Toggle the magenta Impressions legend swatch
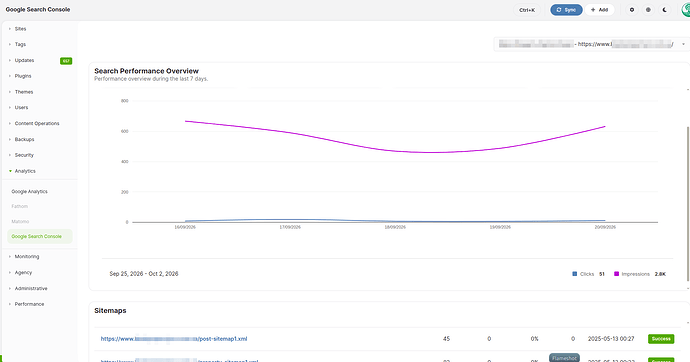The height and width of the screenshot is (362, 690). click(x=617, y=274)
